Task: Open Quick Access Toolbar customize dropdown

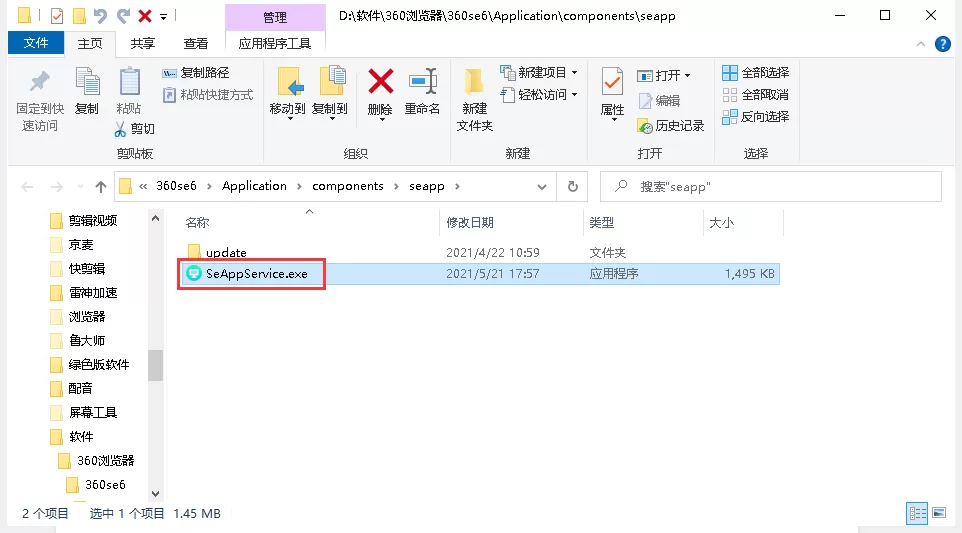Action: tap(164, 17)
